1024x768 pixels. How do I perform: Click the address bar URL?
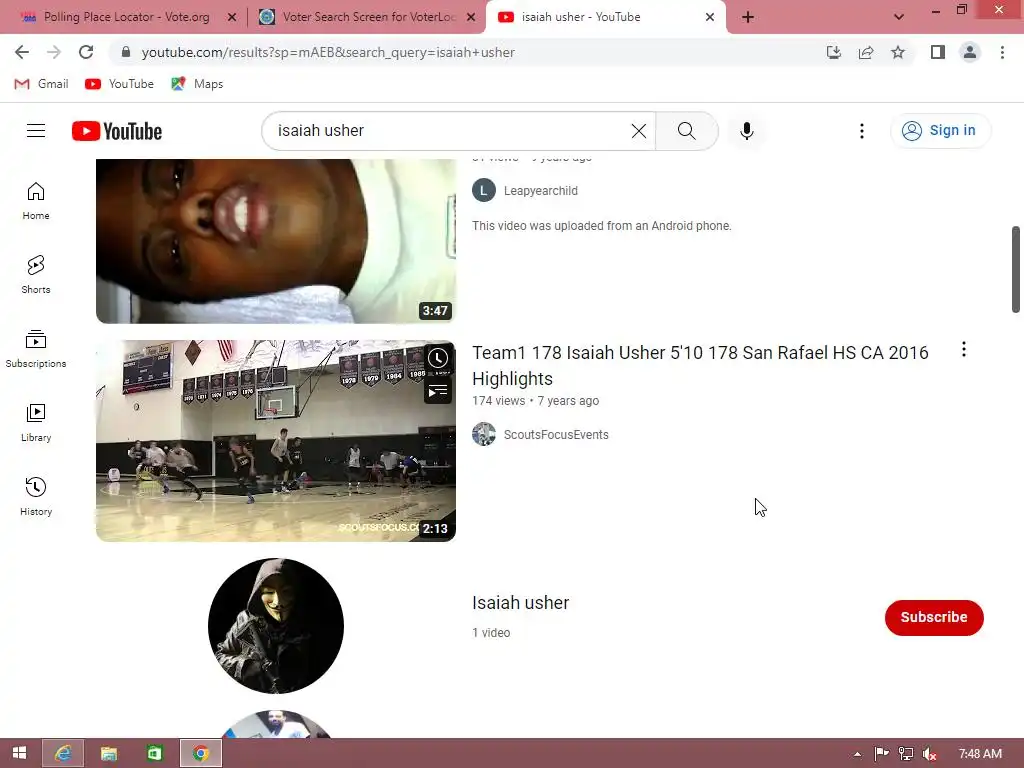(x=328, y=52)
